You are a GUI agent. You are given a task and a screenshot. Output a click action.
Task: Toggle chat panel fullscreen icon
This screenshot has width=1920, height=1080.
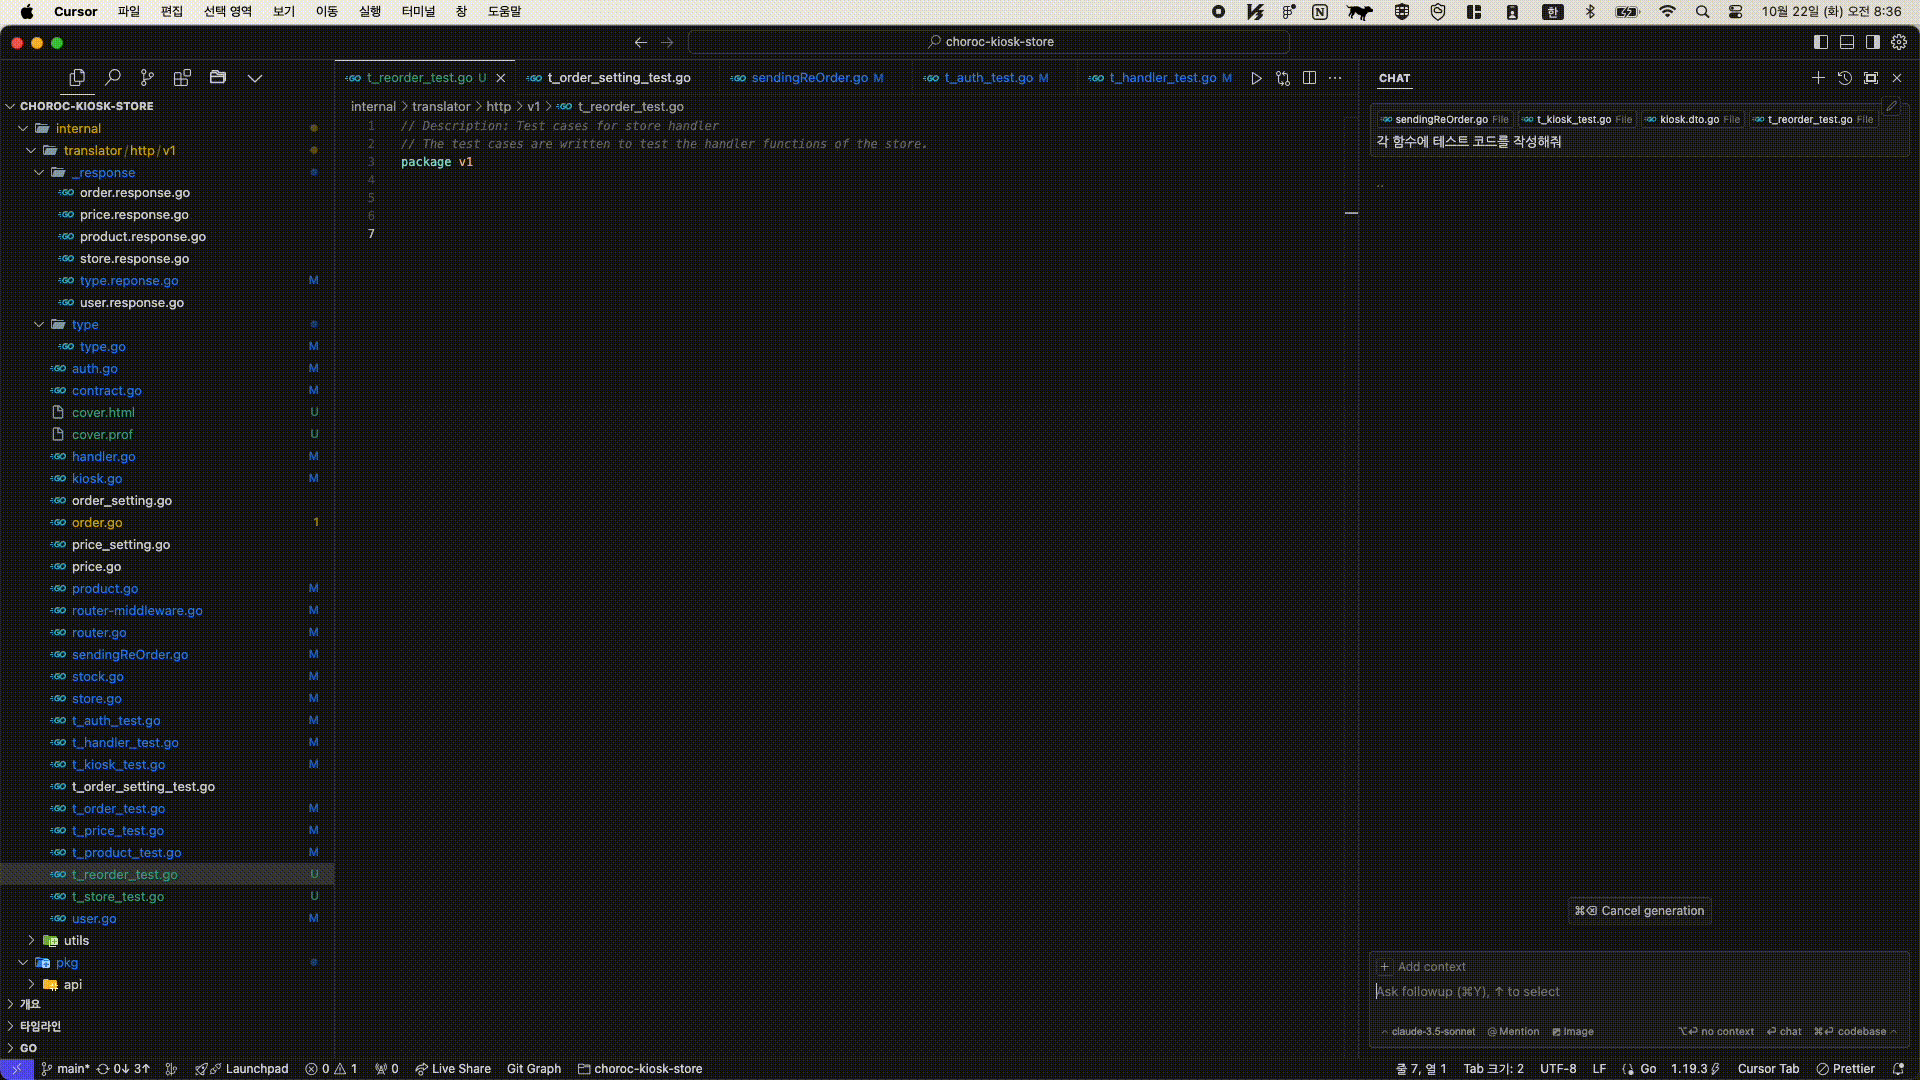[1871, 78]
